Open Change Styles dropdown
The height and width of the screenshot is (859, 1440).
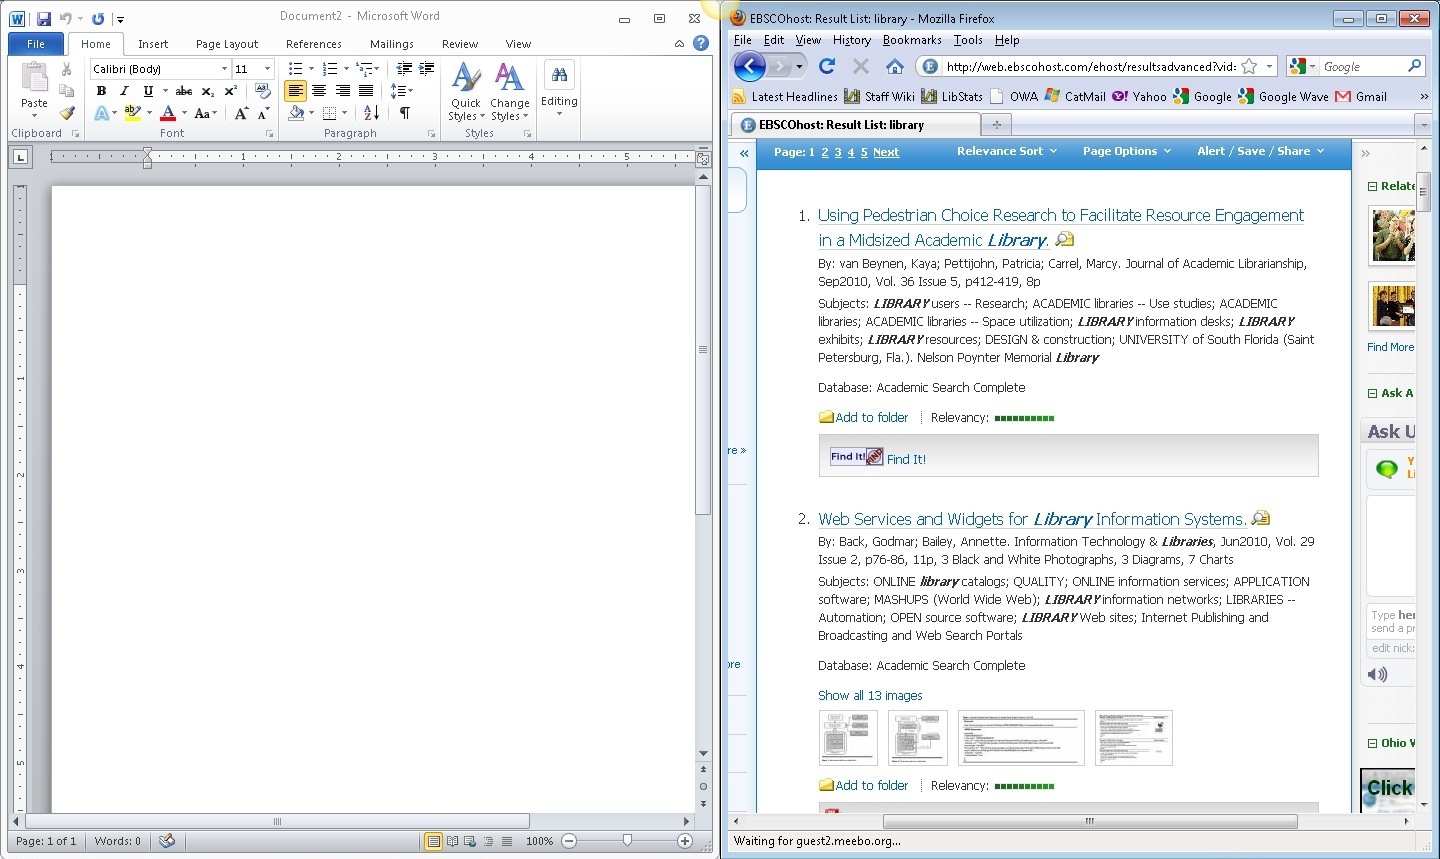tap(510, 92)
